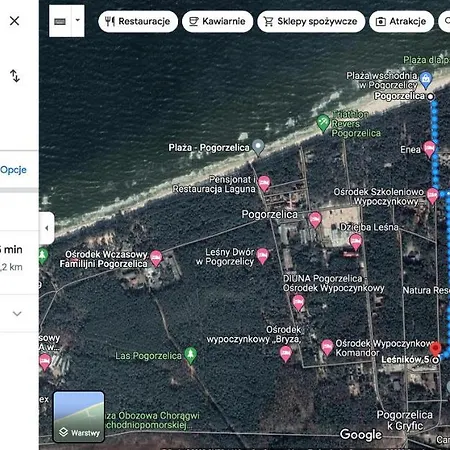
Task: Swap start and destination arrows
Action: [x=15, y=76]
